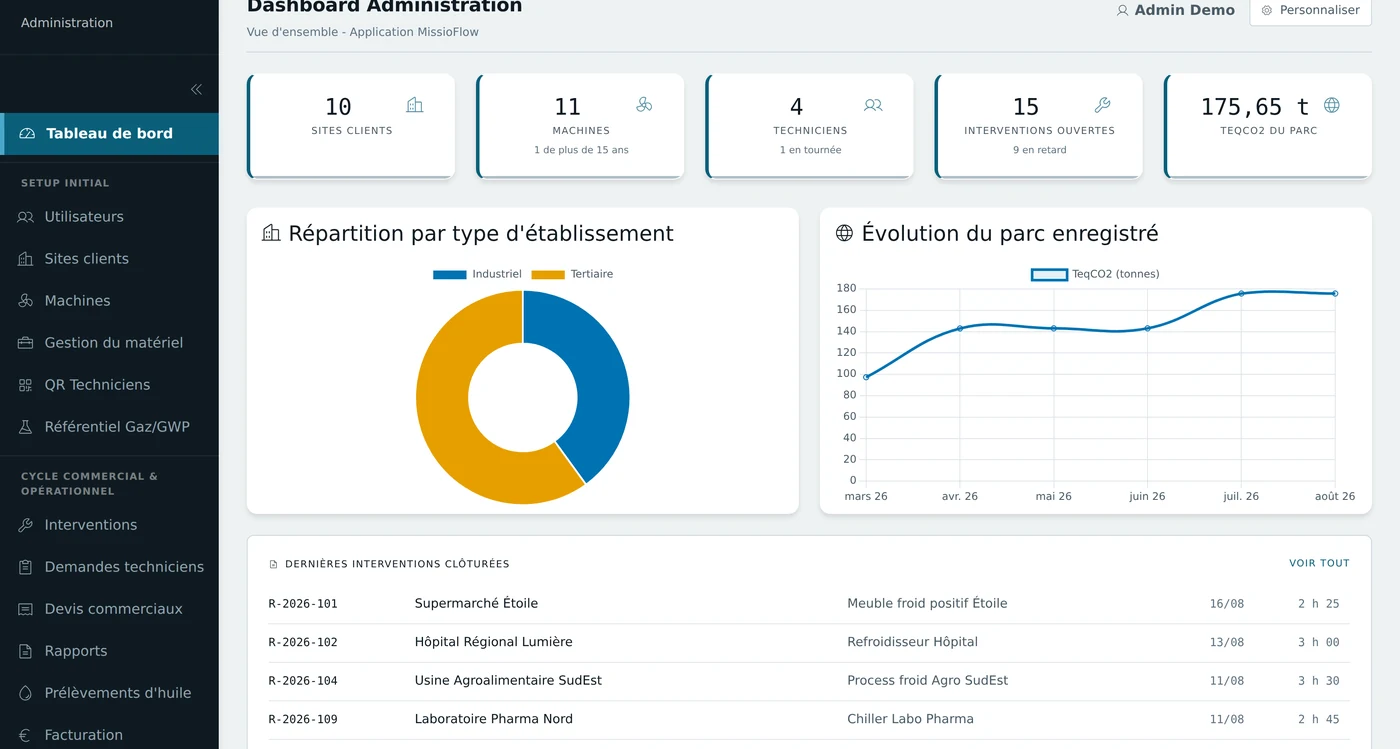
Task: Click Meuble froid positif Étoile cell
Action: coord(927,604)
